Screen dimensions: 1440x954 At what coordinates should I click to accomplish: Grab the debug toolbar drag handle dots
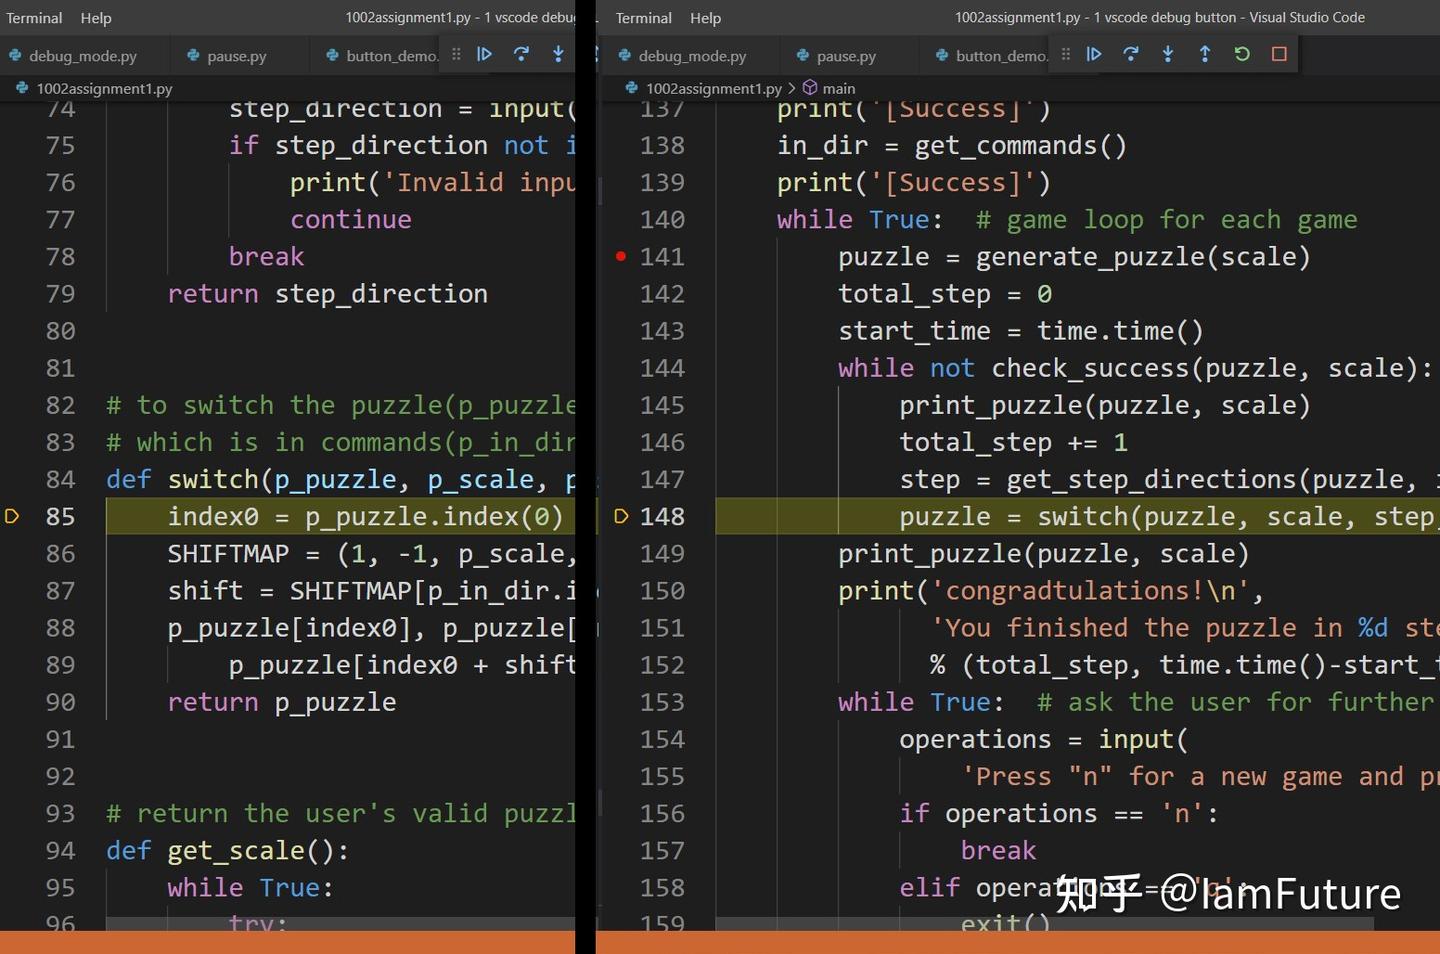coord(1065,55)
